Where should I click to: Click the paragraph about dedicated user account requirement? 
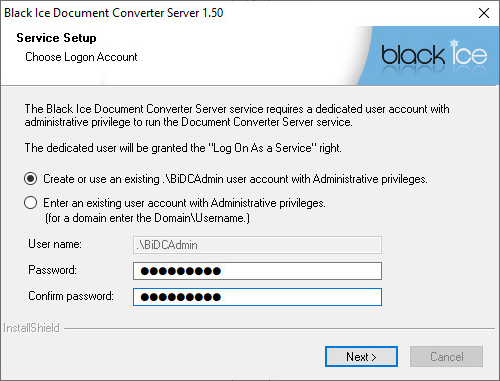tap(237, 115)
